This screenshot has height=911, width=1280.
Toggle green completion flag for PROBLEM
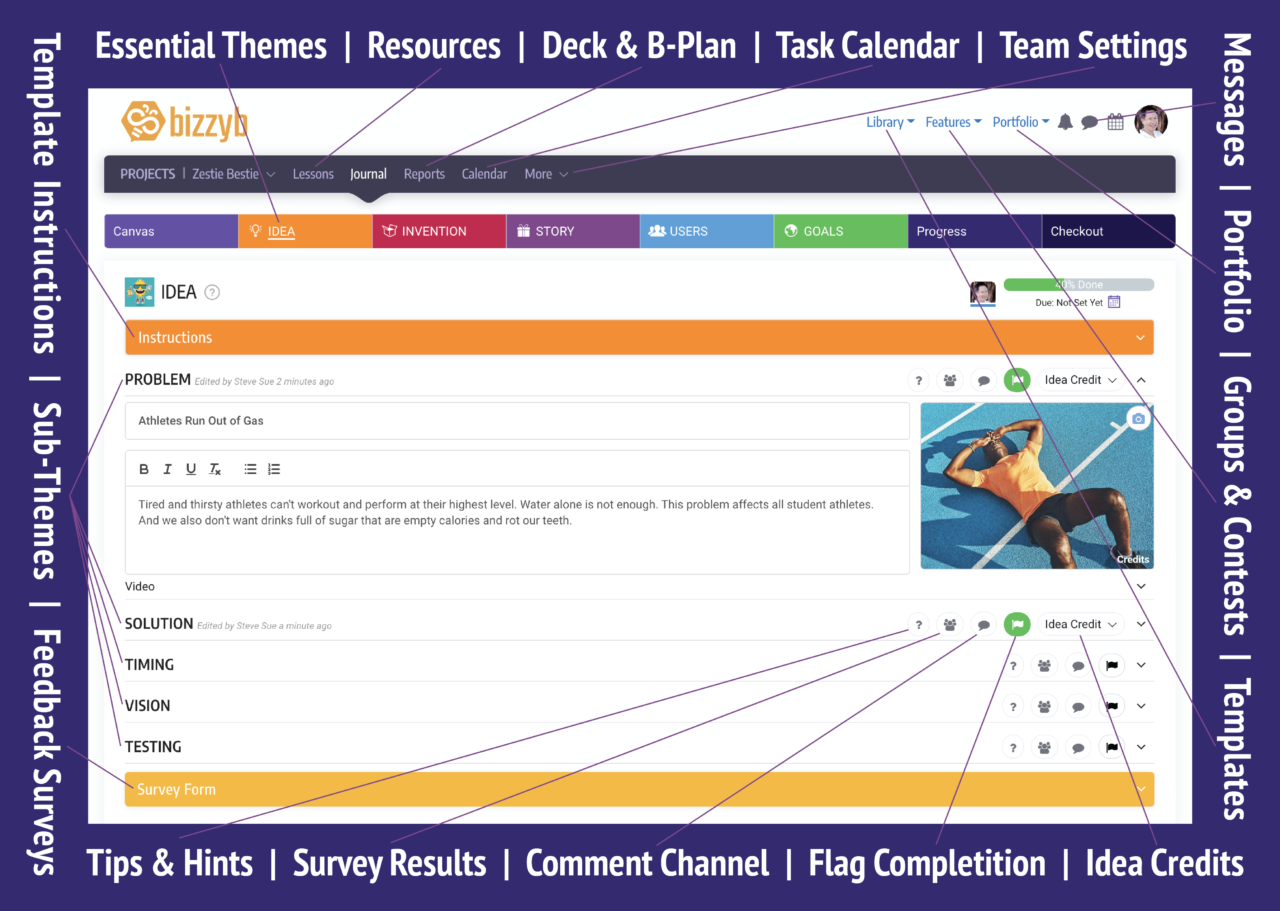point(1017,380)
